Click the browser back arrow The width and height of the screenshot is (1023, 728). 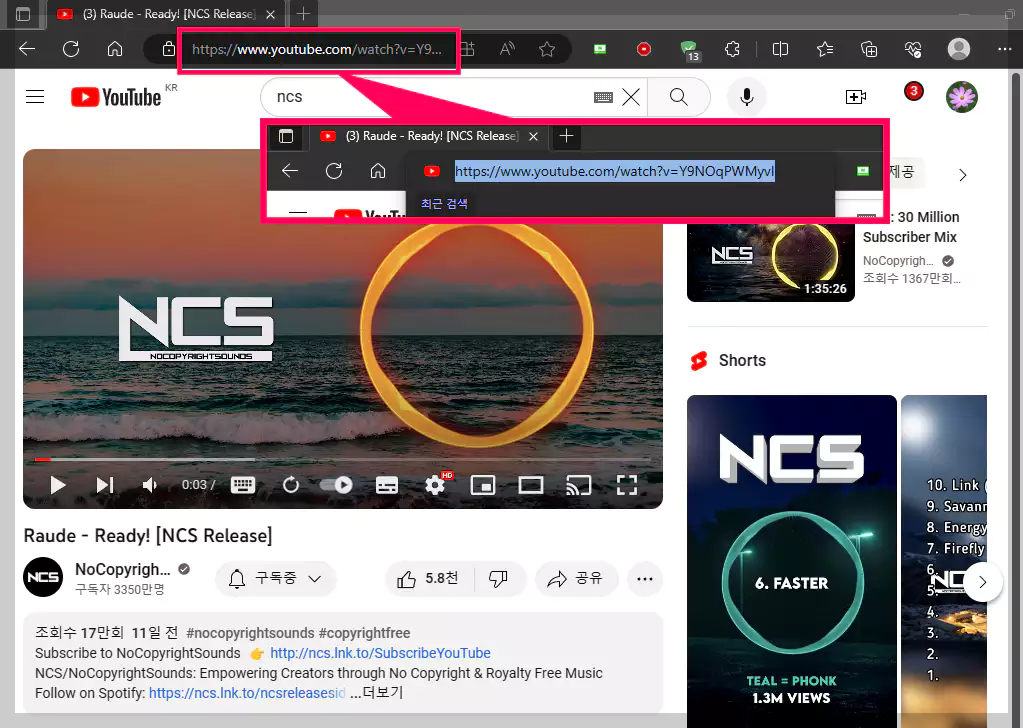(27, 49)
